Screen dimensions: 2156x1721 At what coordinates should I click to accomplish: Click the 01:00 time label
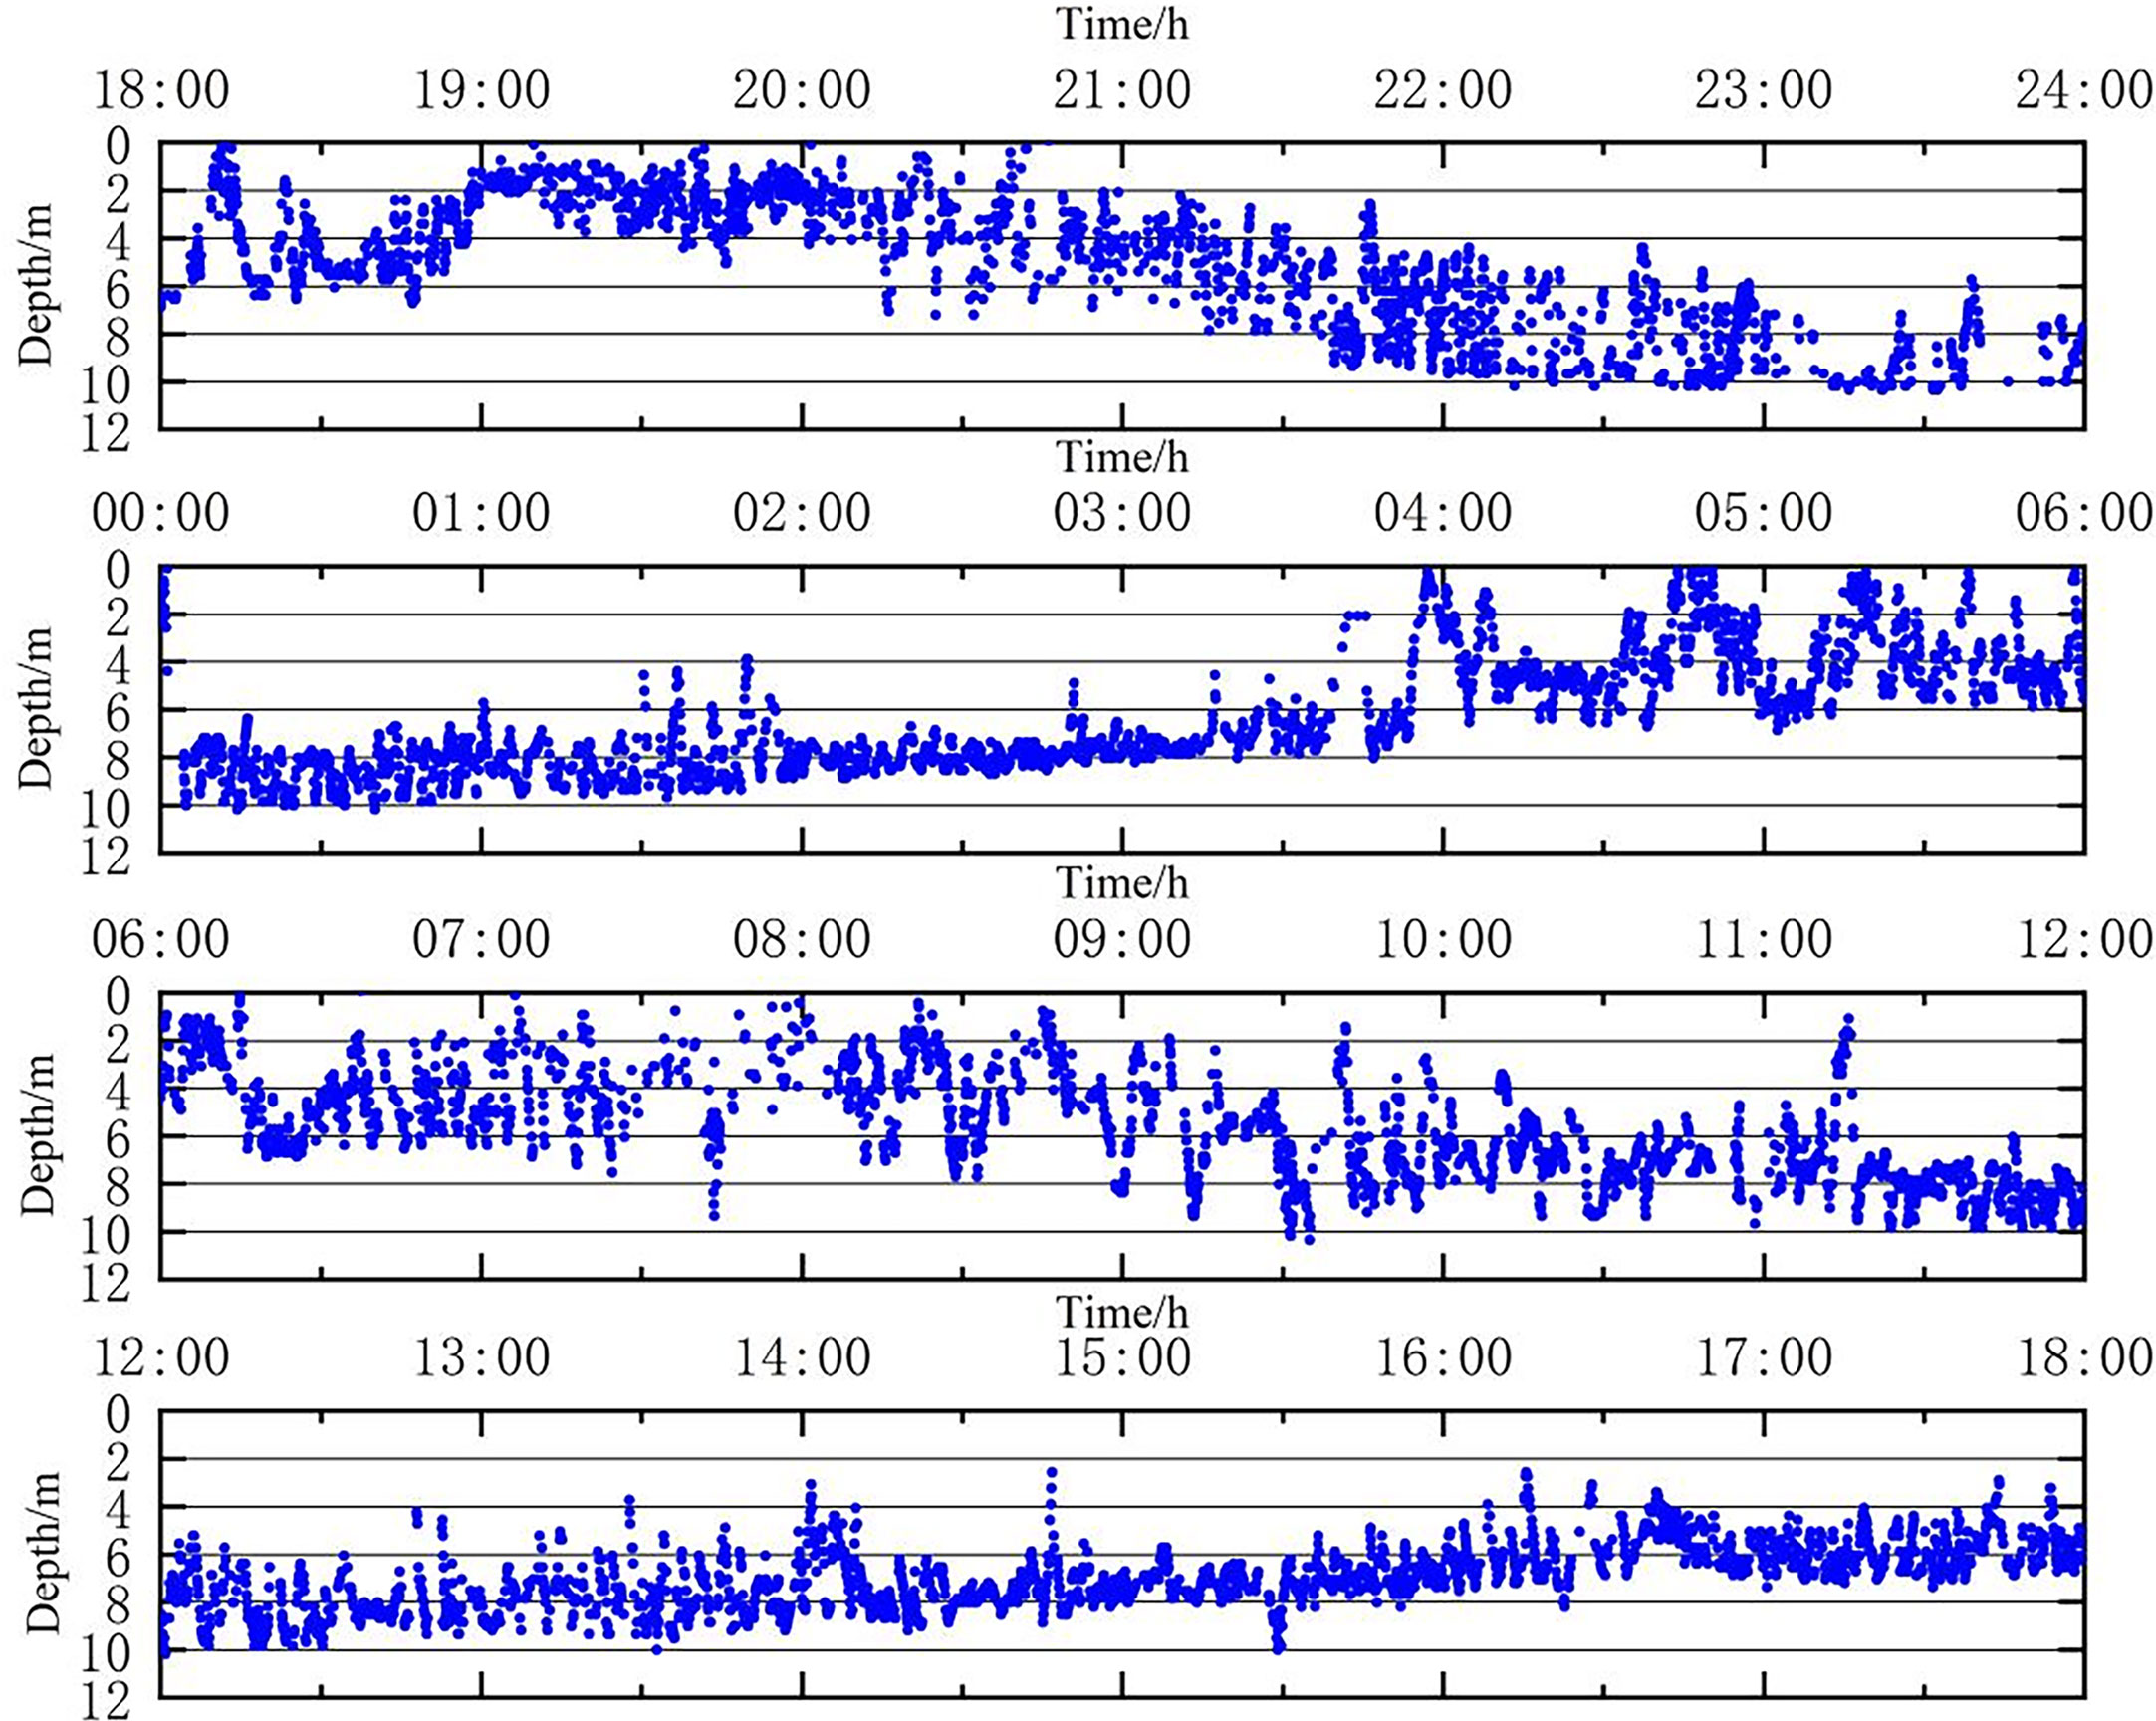(x=482, y=513)
